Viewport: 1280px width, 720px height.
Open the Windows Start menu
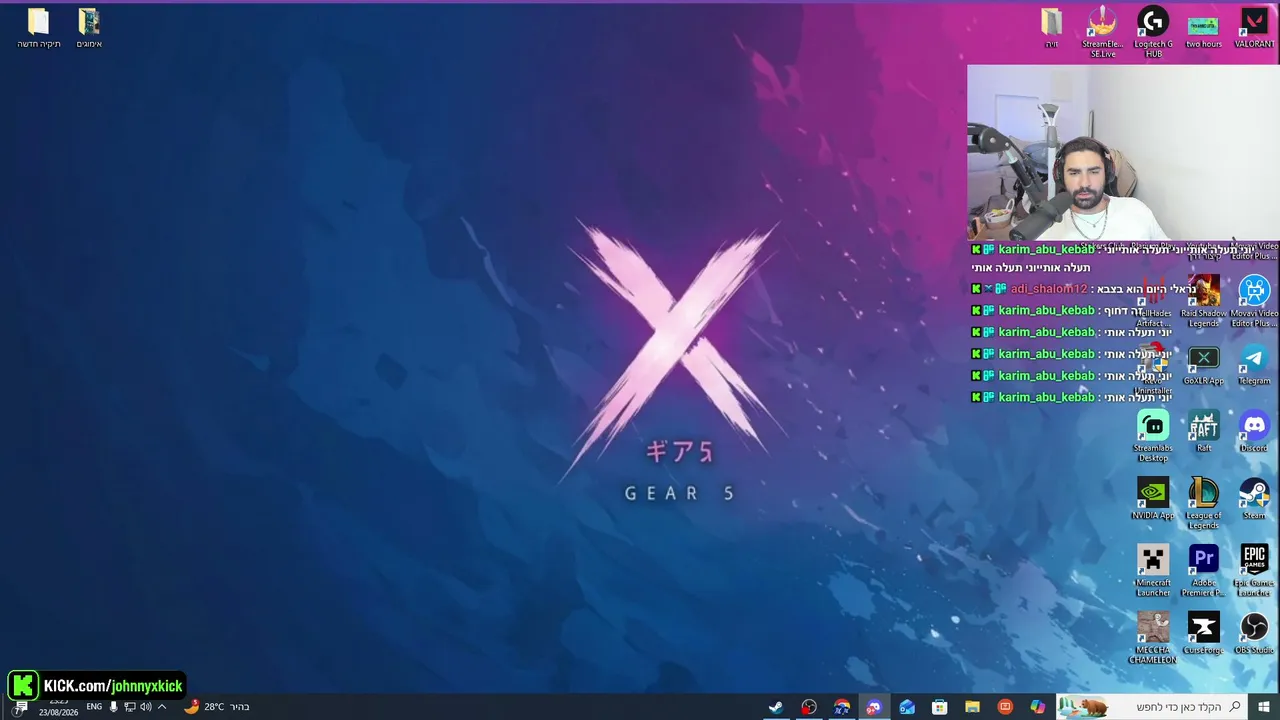1264,707
